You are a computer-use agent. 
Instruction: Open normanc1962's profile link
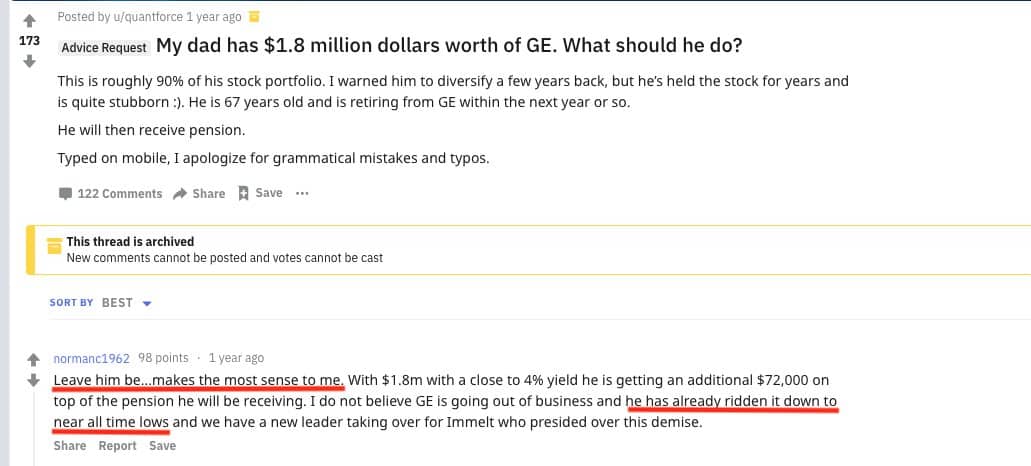(x=91, y=358)
